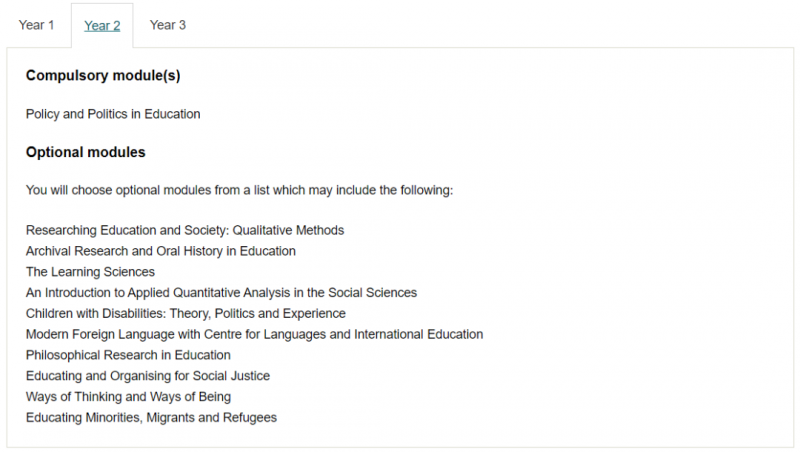
Task: Select Modern Foreign Language module line
Action: pyautogui.click(x=255, y=334)
